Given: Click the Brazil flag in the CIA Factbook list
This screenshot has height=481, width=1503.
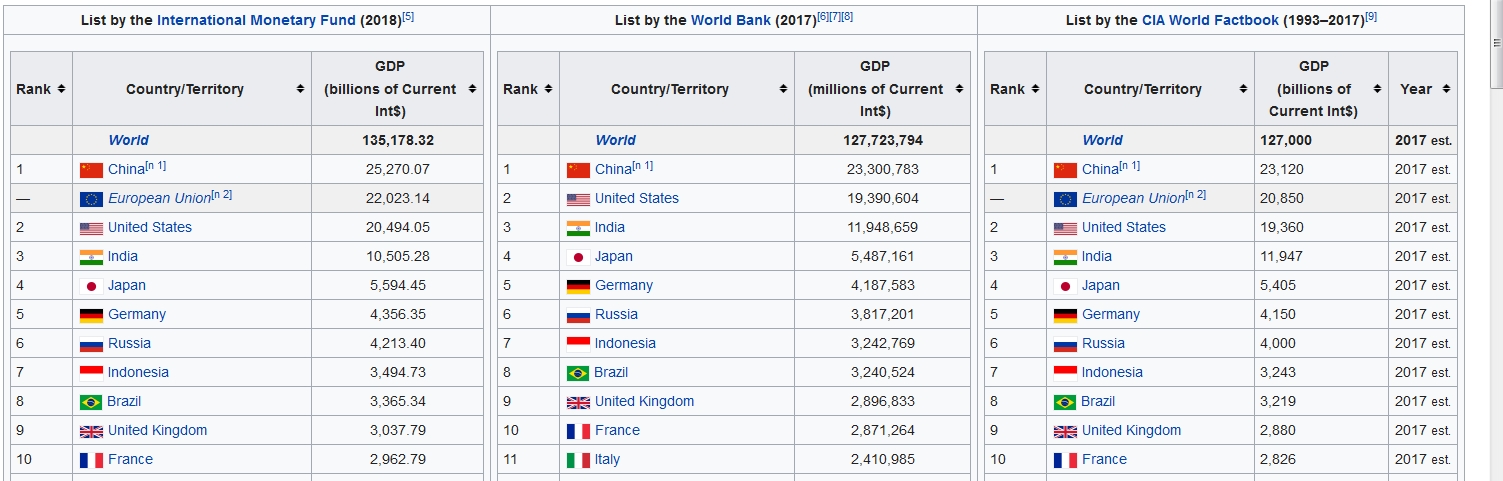Looking at the screenshot, I should (x=1065, y=402).
